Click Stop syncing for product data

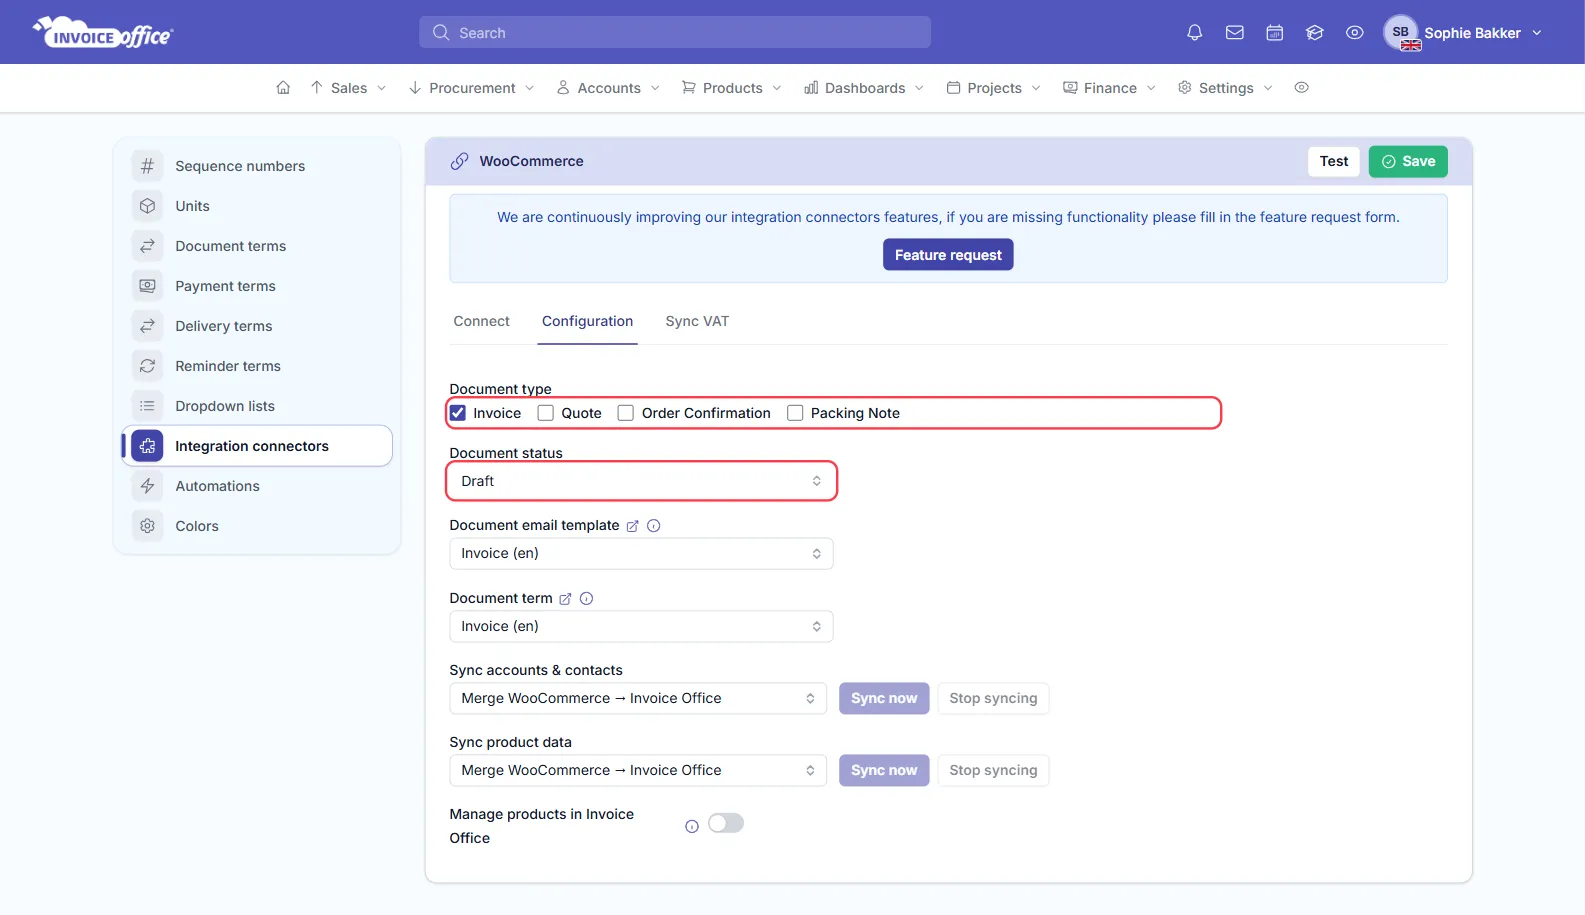coord(993,770)
